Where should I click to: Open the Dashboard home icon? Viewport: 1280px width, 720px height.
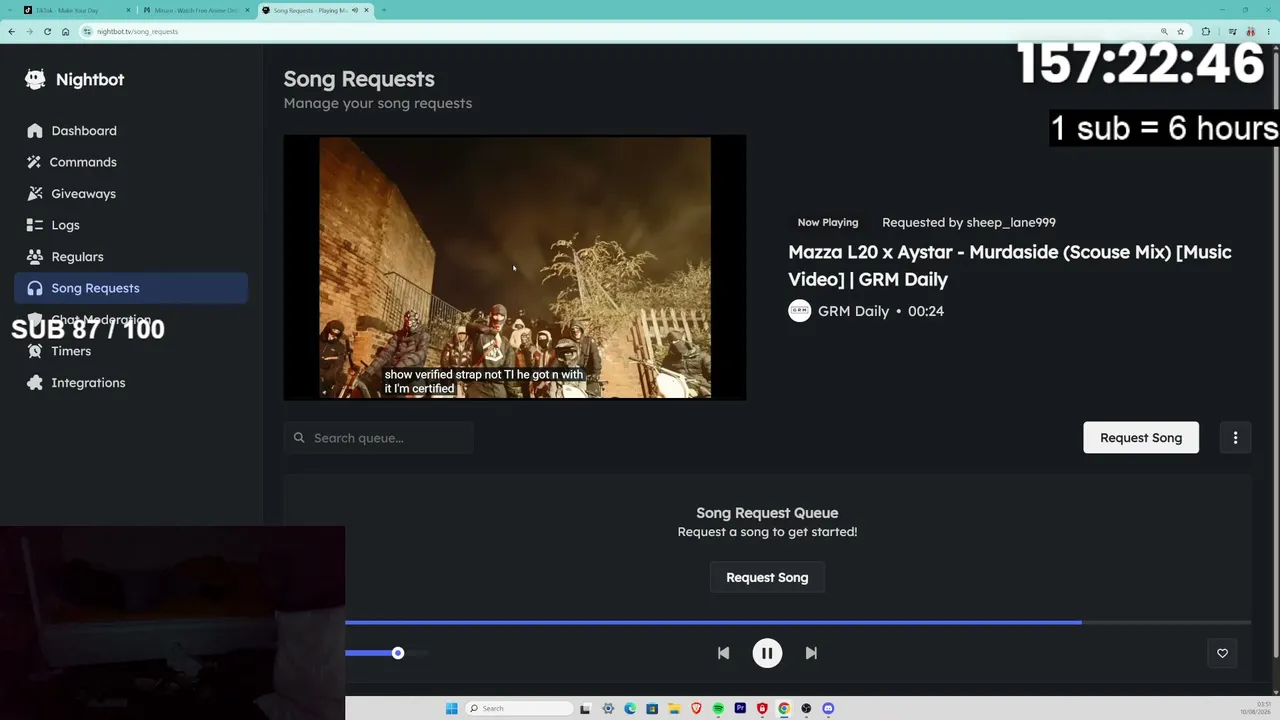click(35, 131)
